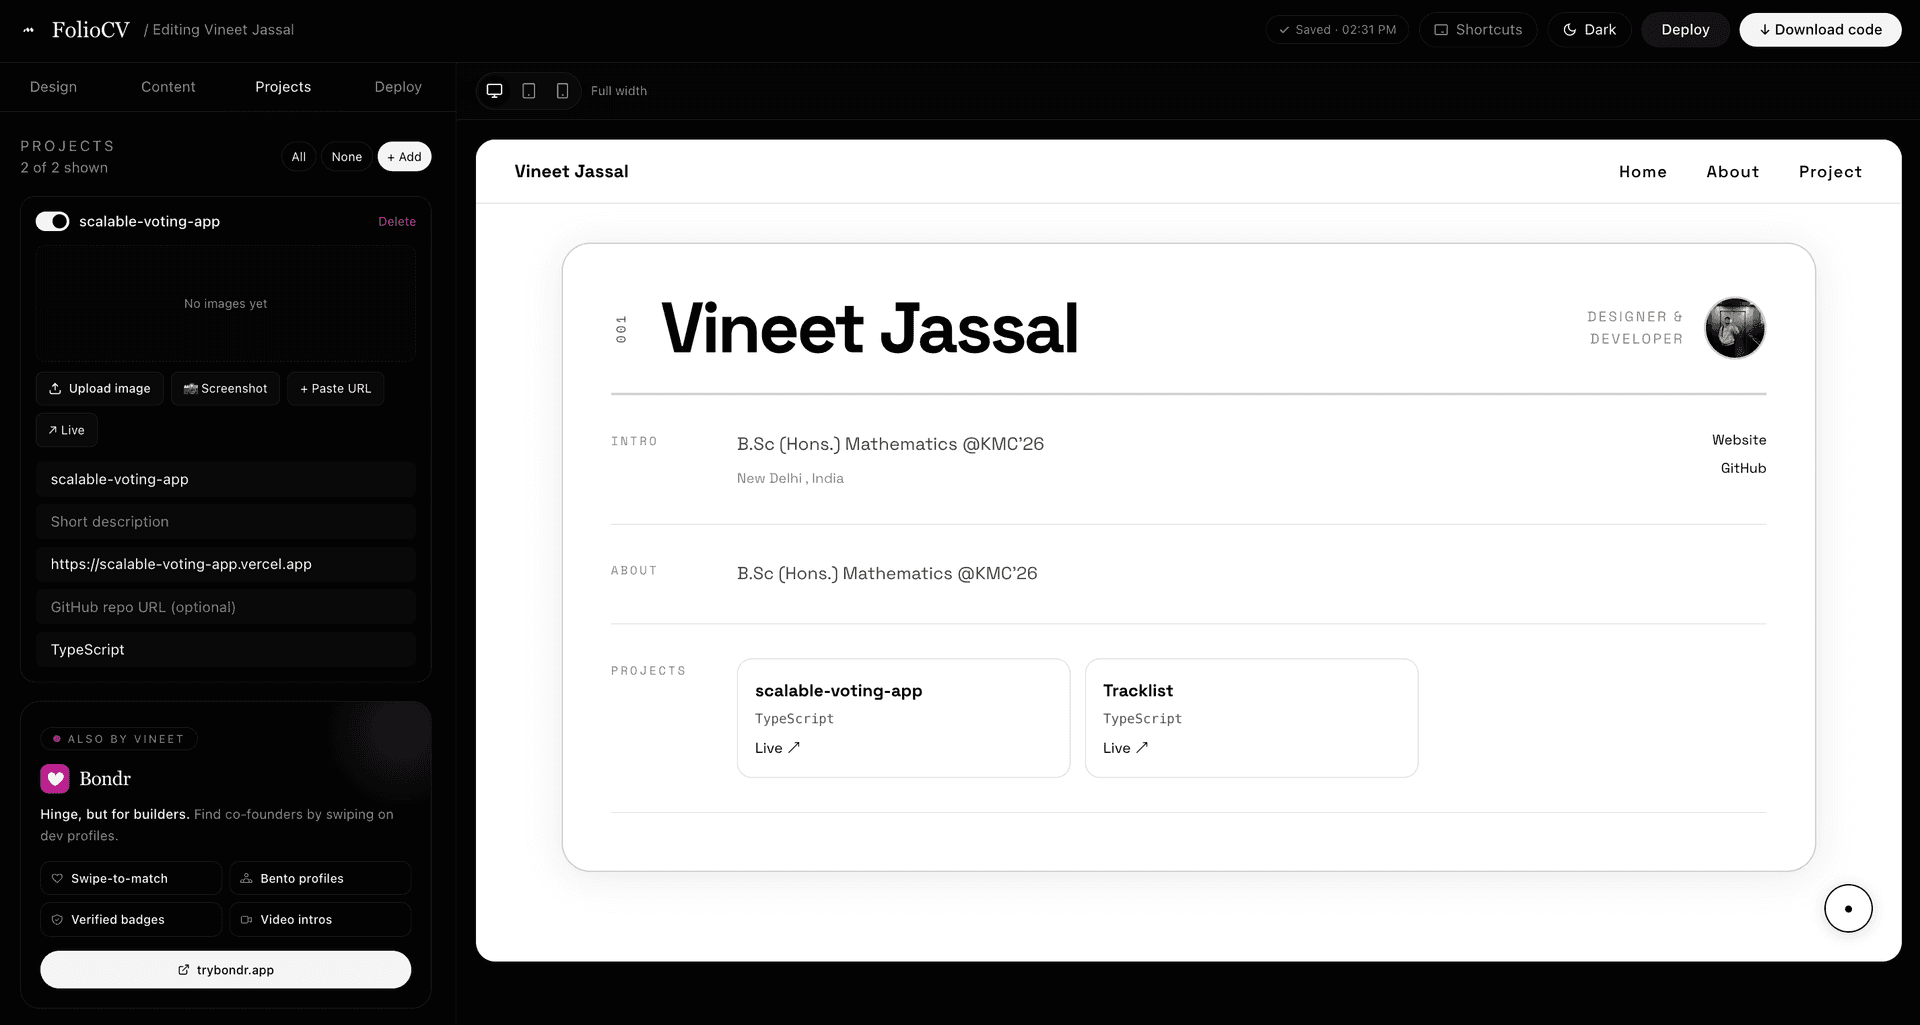
Task: Select desktop preview device icon
Action: pyautogui.click(x=494, y=91)
